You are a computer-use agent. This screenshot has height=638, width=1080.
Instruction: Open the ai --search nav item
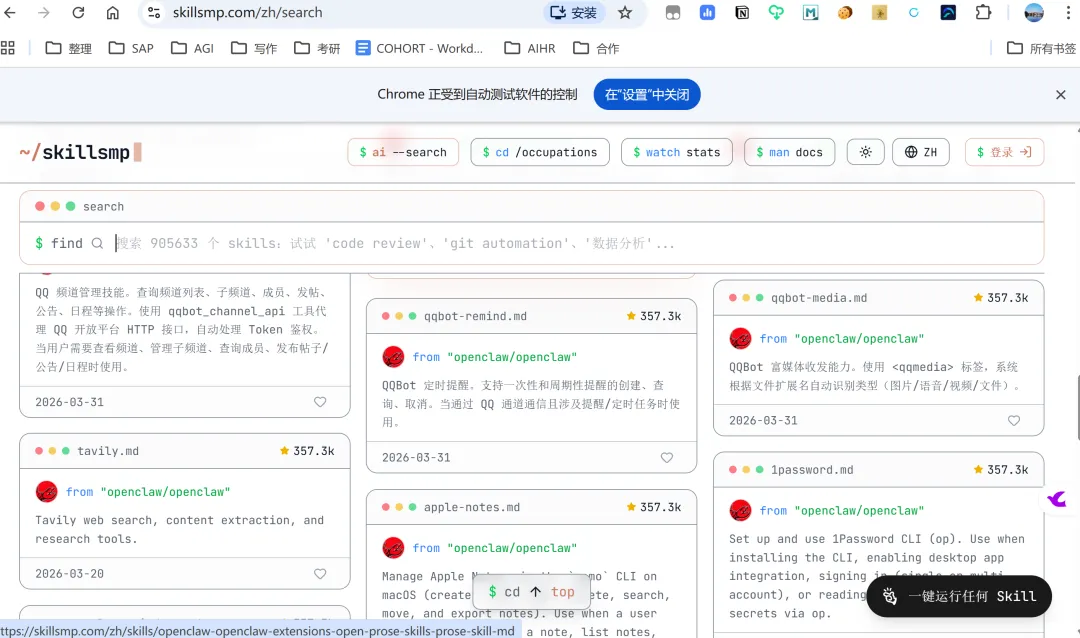pyautogui.click(x=403, y=152)
